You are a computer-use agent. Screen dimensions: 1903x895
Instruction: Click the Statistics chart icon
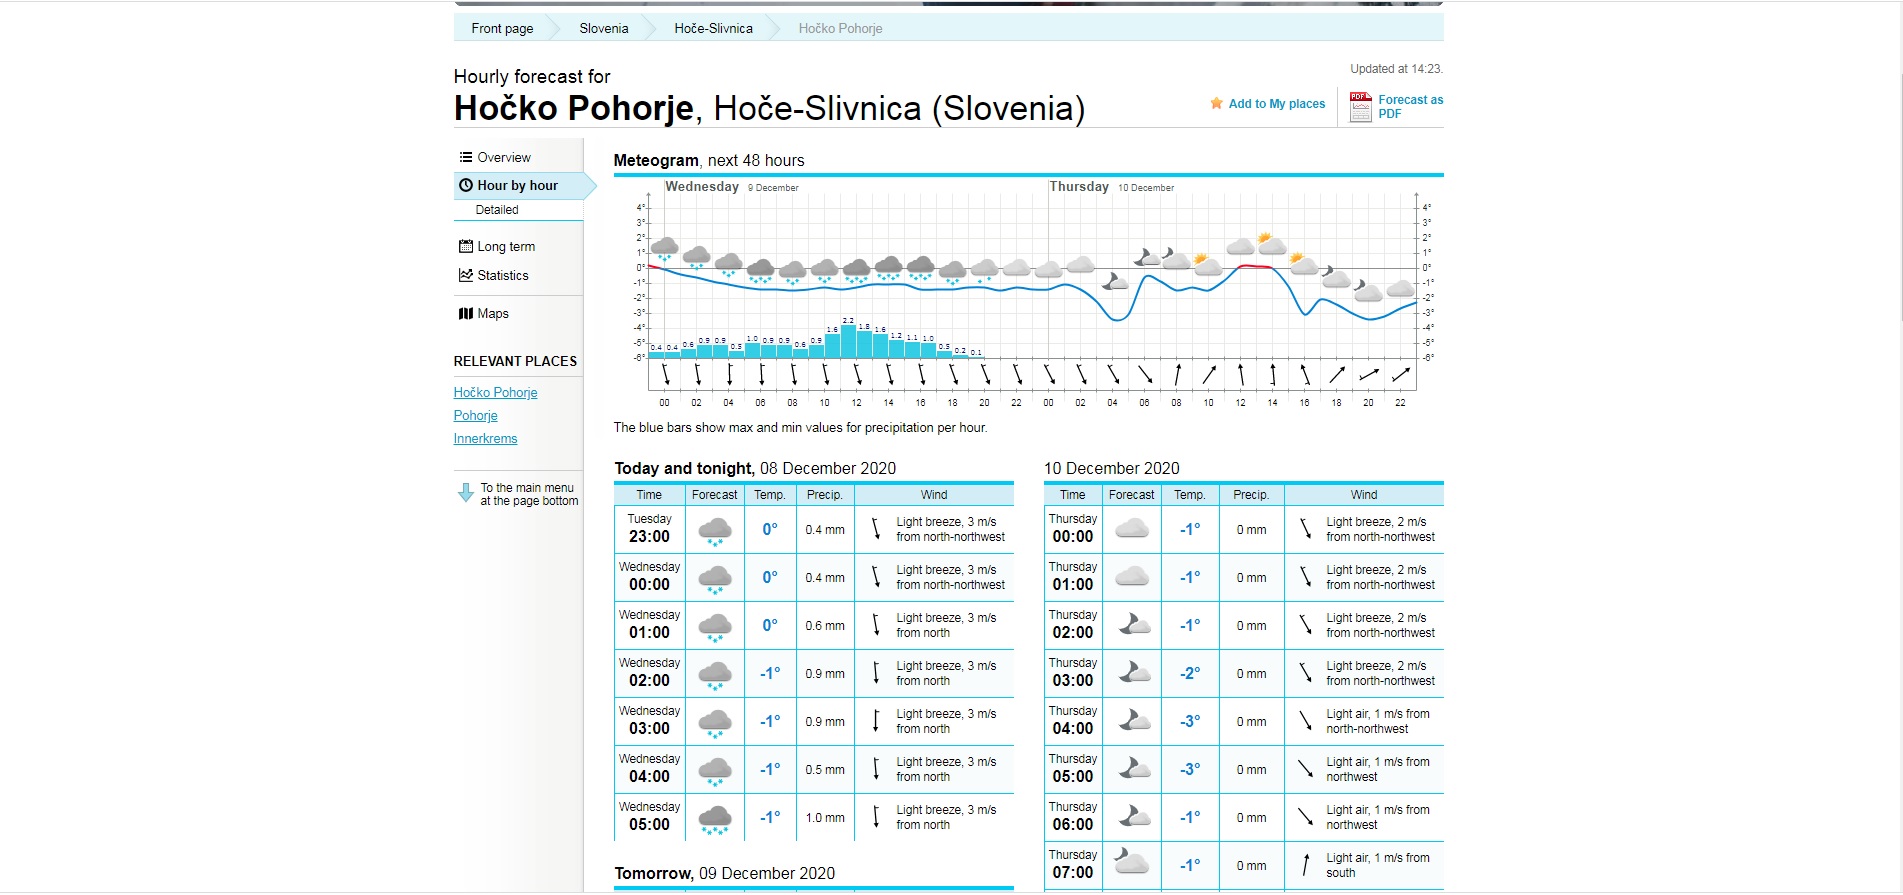(x=465, y=275)
